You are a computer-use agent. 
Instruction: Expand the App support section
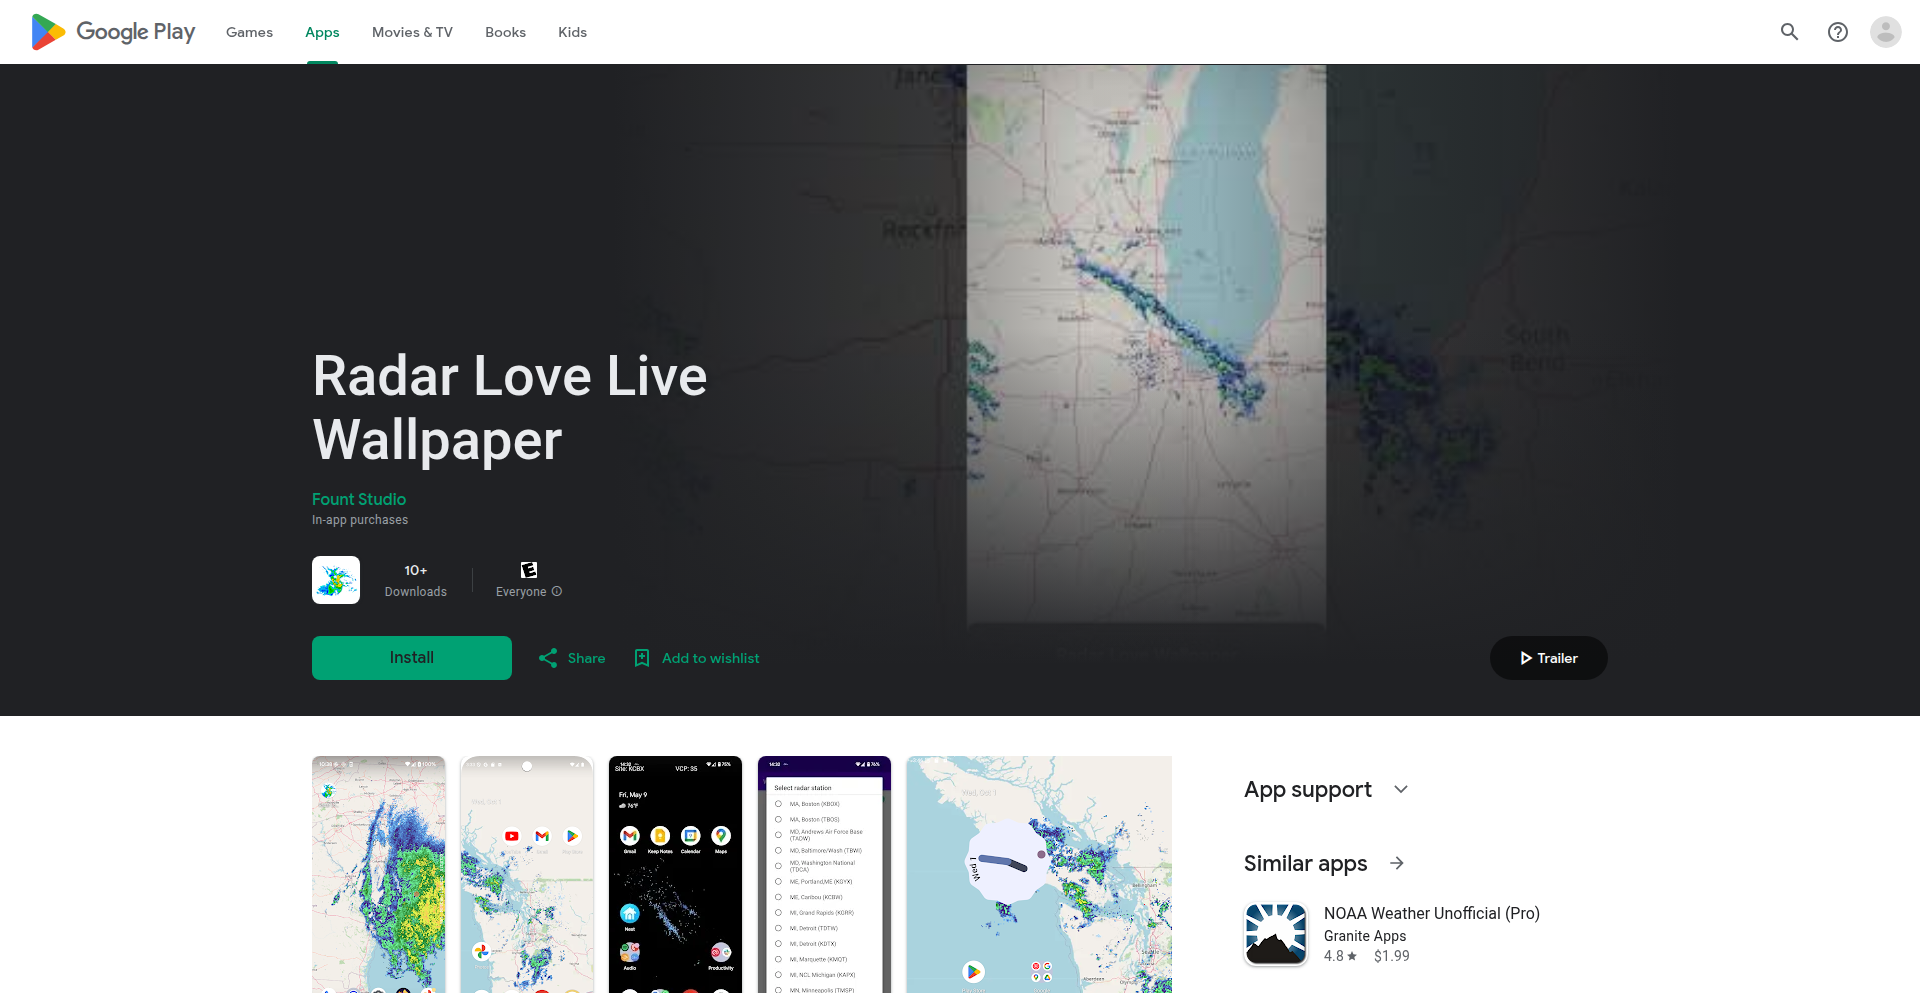(1401, 790)
